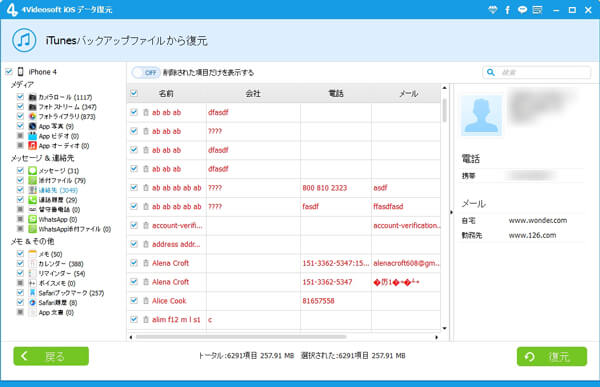Select phone 151-3362-5347 without extra number

pyautogui.click(x=327, y=282)
